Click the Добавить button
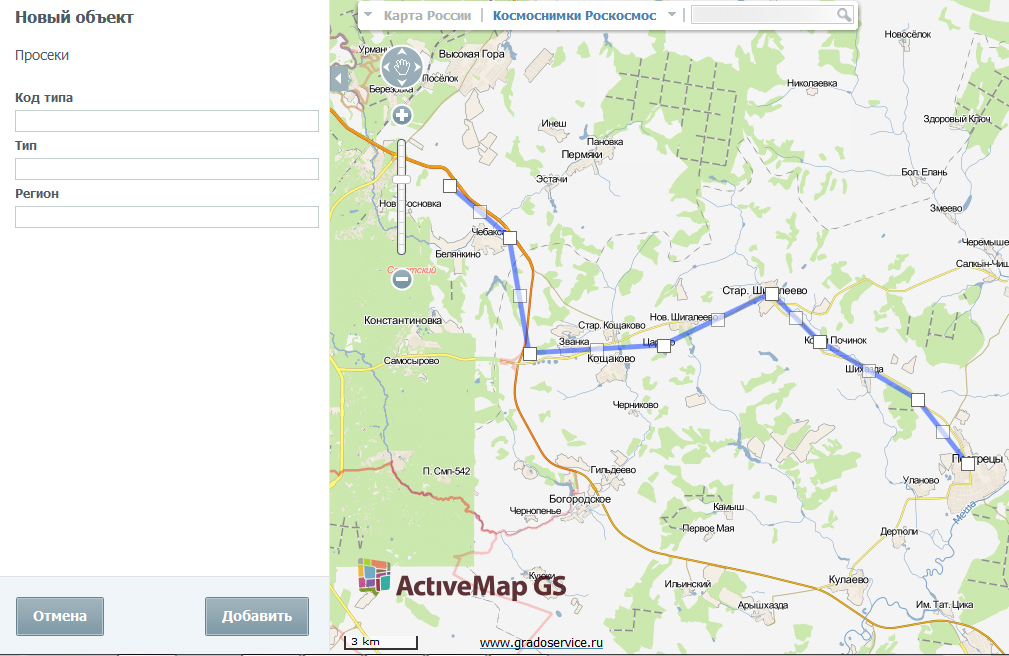 click(x=257, y=616)
